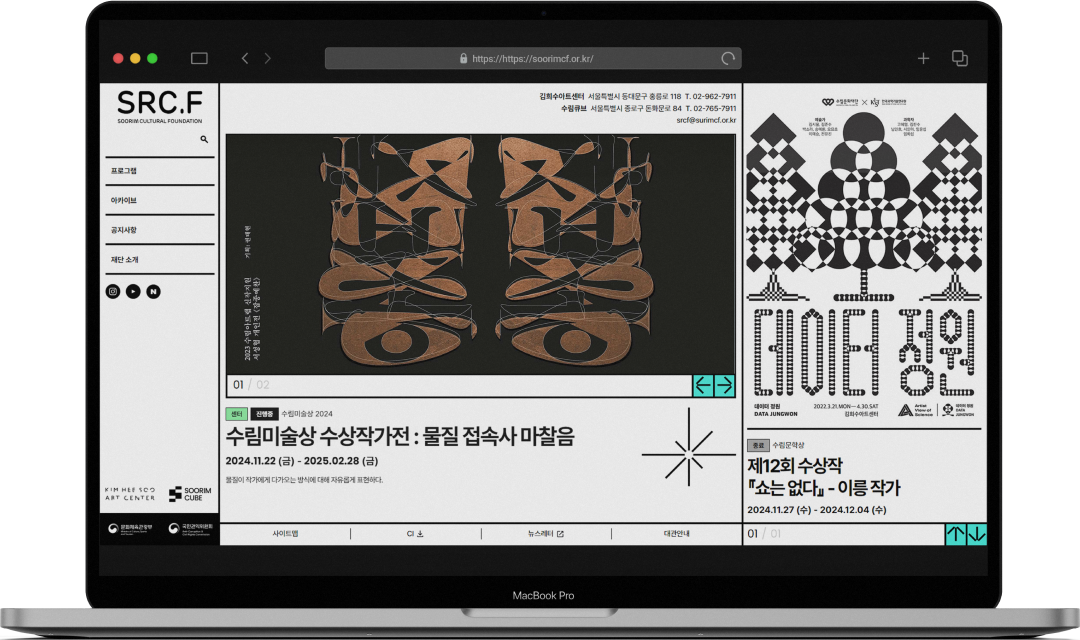Image resolution: width=1080 pixels, height=640 pixels.
Task: Select the 공지사항 menu item
Action: [124, 230]
